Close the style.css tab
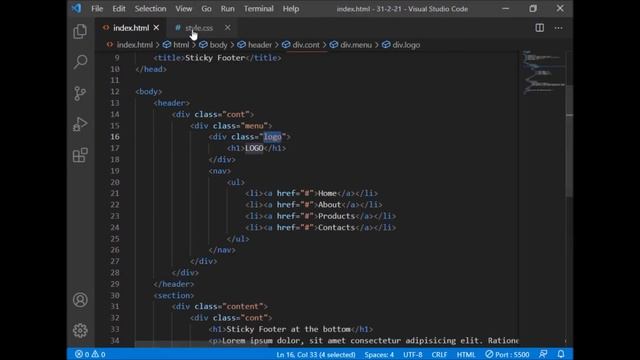Image resolution: width=640 pixels, height=360 pixels. (227, 27)
